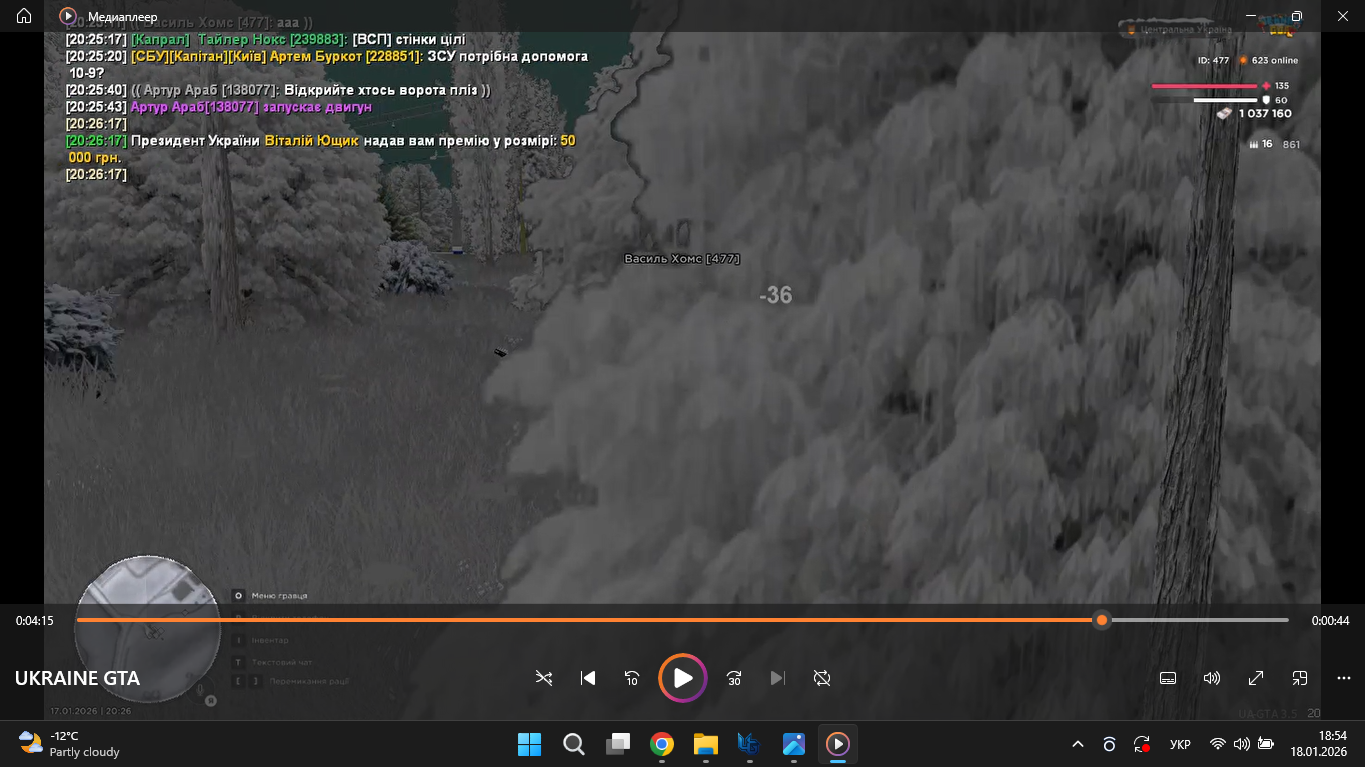
Task: Open taskbar Search
Action: coord(574,744)
